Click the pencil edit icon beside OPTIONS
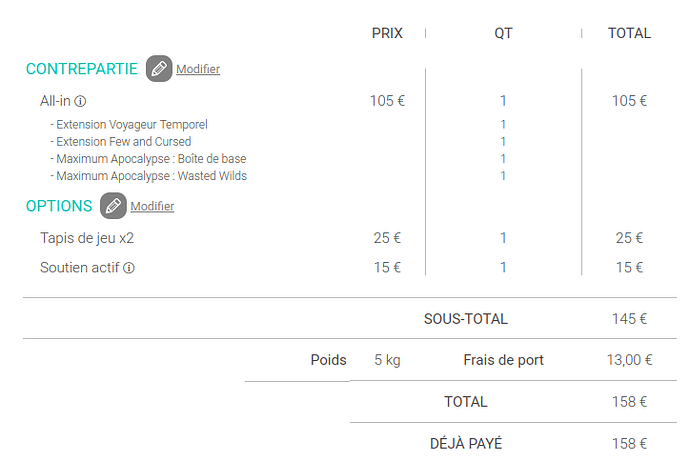The height and width of the screenshot is (461, 690). click(x=113, y=205)
